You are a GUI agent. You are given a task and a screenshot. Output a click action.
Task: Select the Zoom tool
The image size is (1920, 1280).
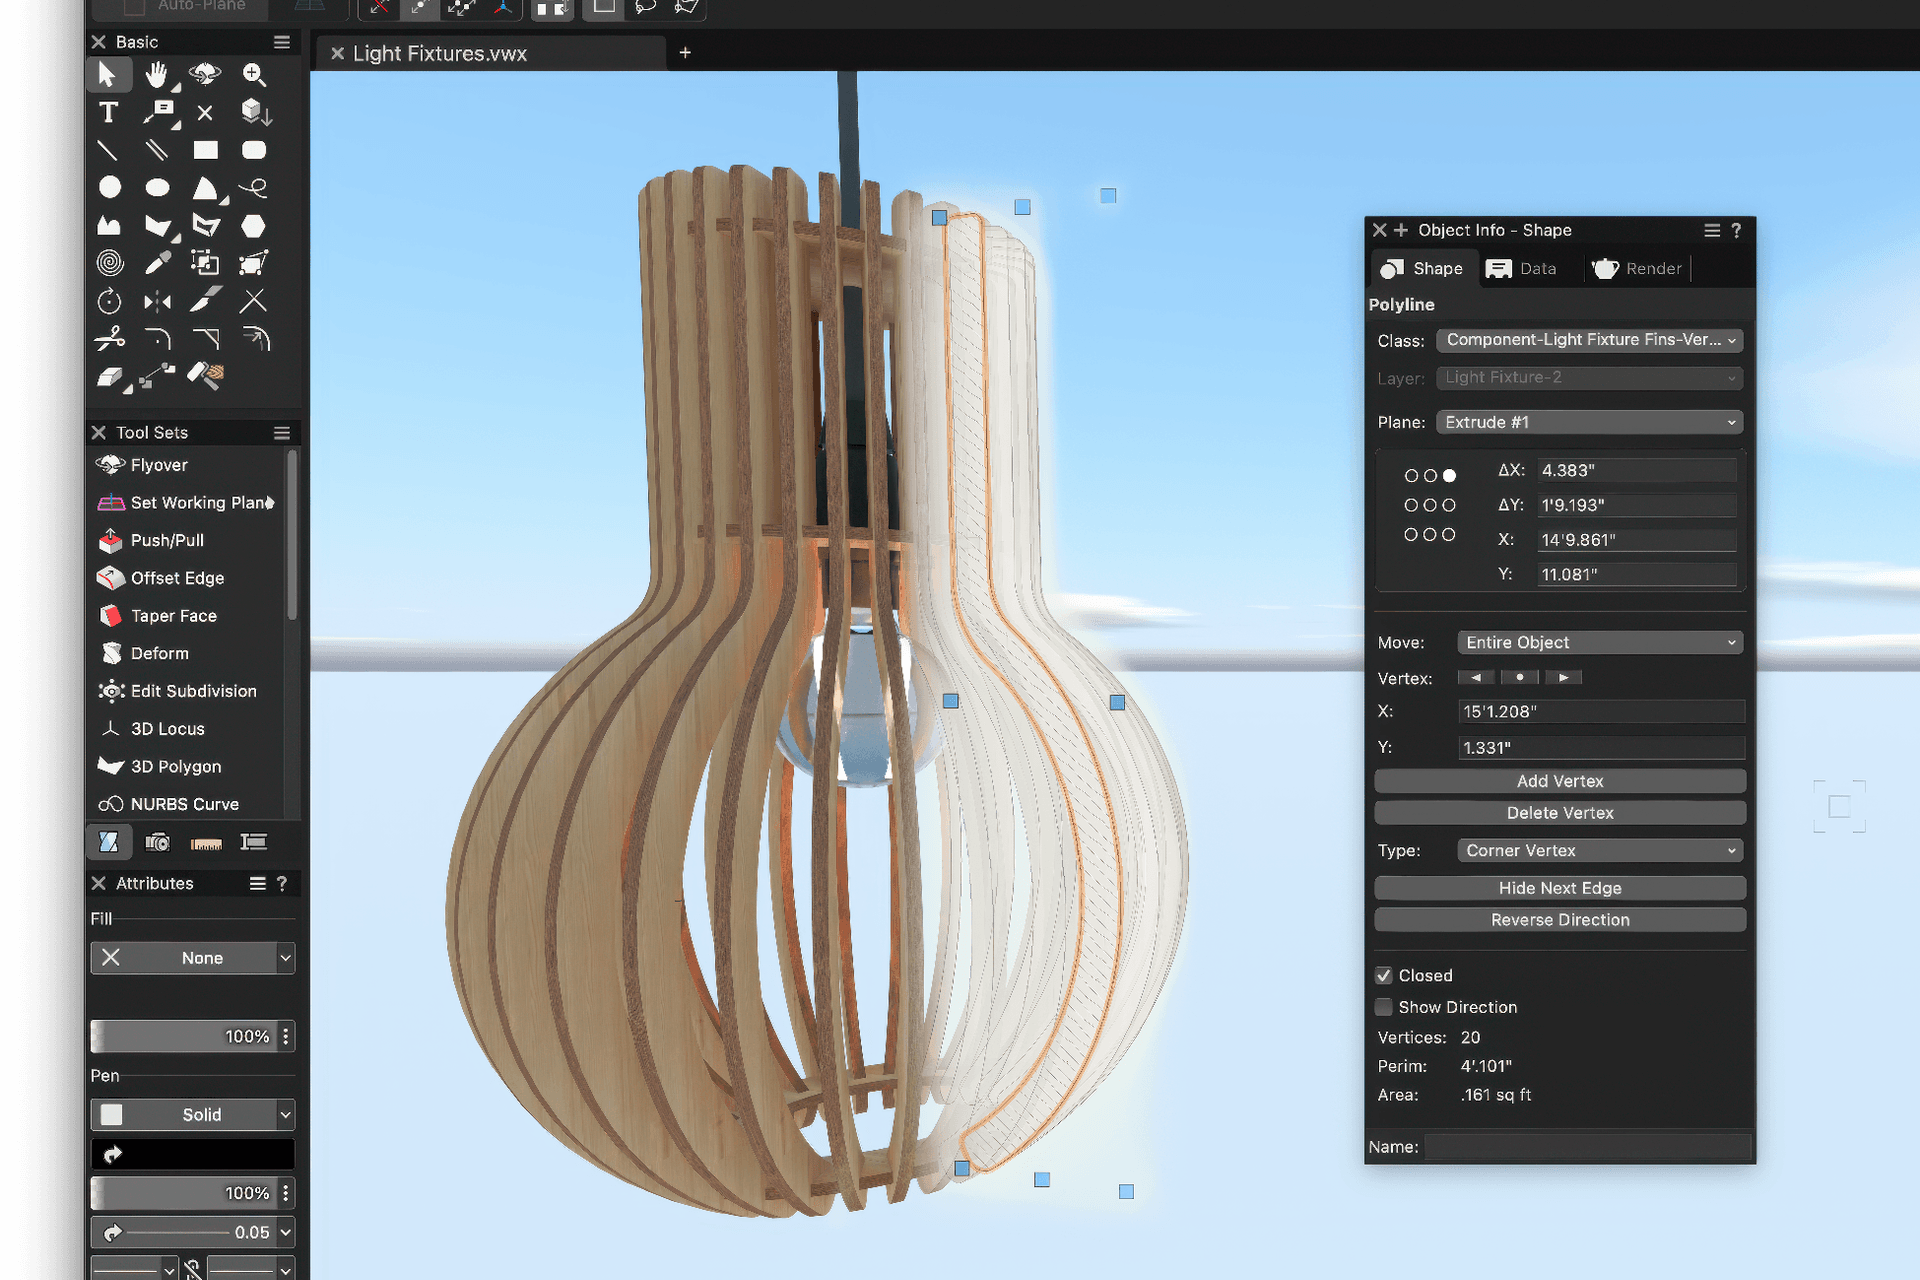pos(253,74)
